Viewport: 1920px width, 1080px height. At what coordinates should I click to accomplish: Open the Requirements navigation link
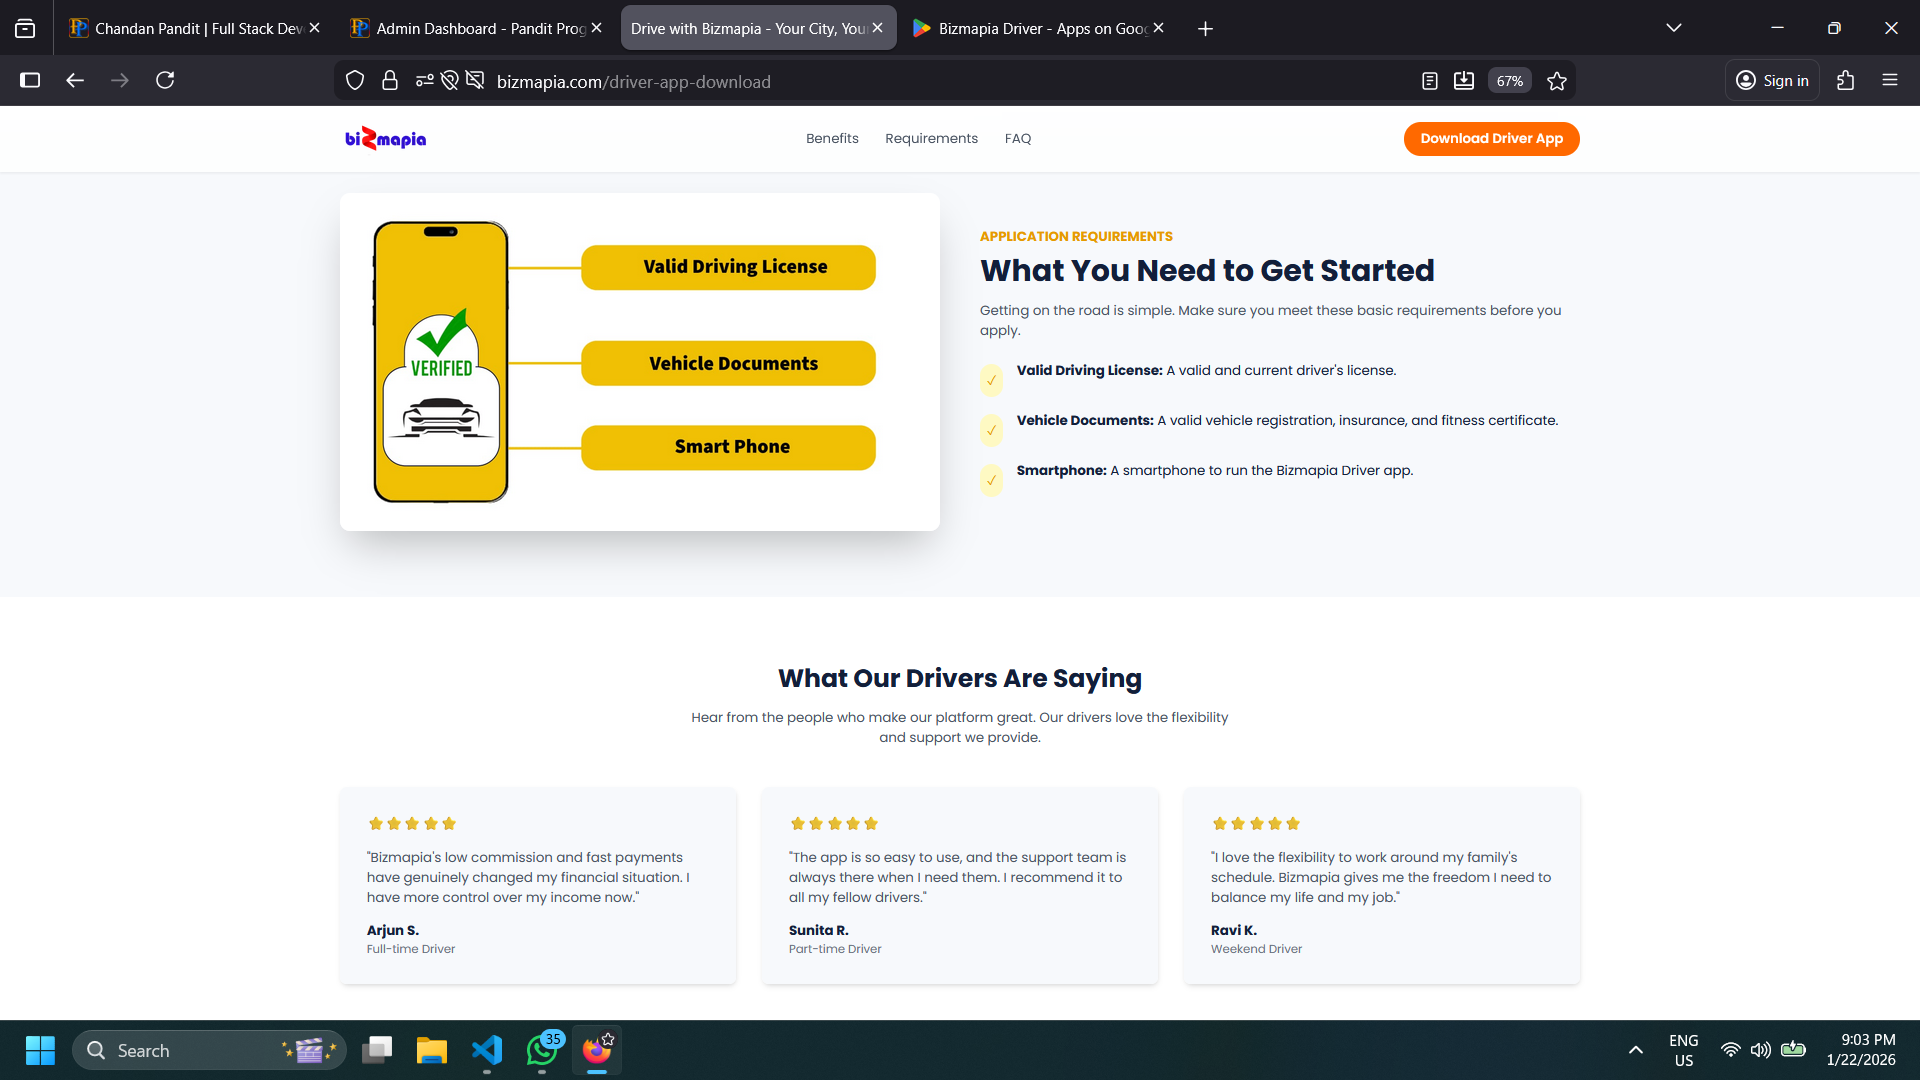click(931, 138)
